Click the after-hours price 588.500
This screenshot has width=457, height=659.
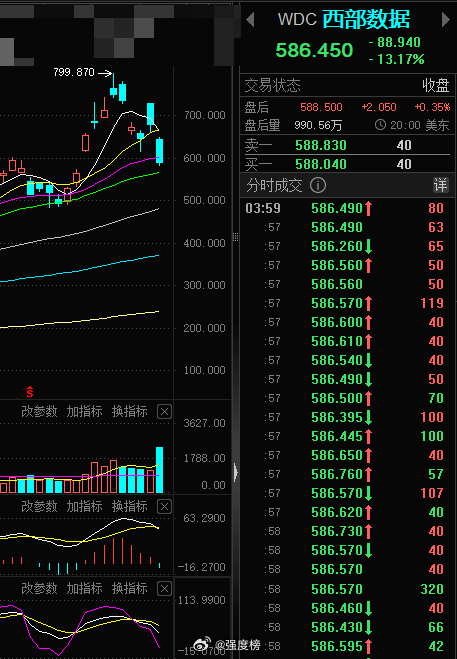click(x=321, y=107)
